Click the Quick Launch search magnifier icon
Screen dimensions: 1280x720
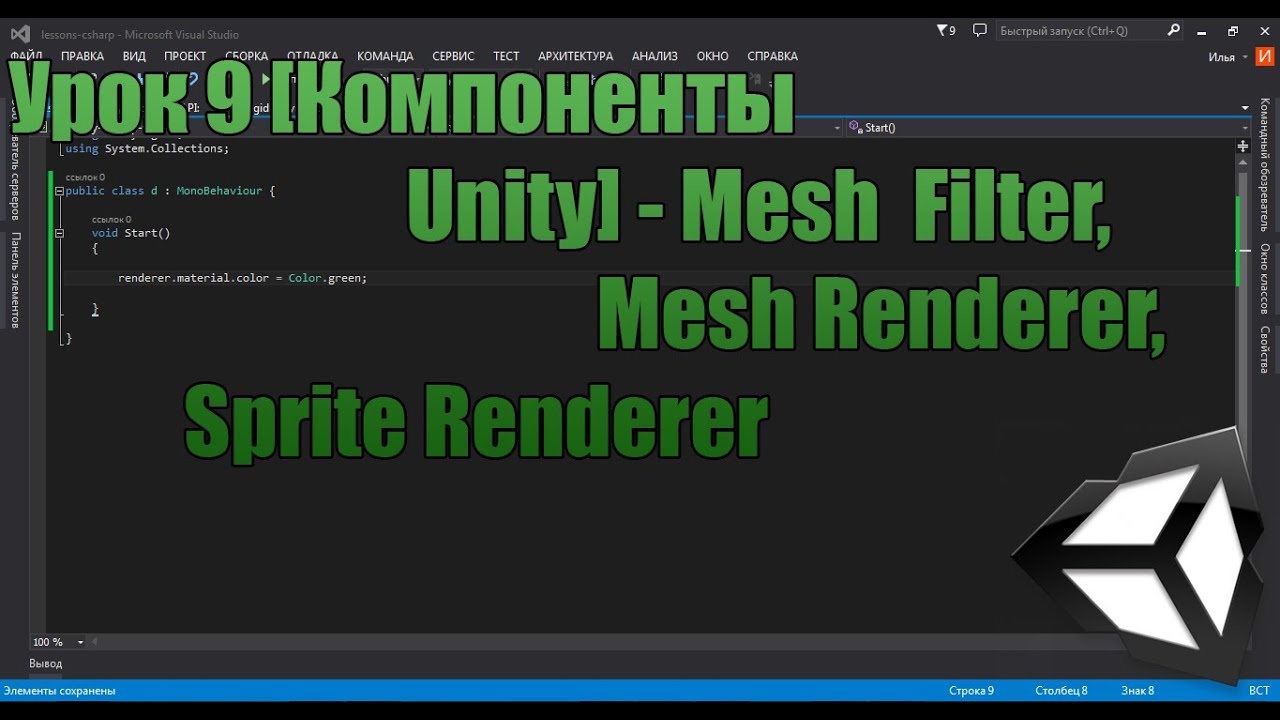1174,31
